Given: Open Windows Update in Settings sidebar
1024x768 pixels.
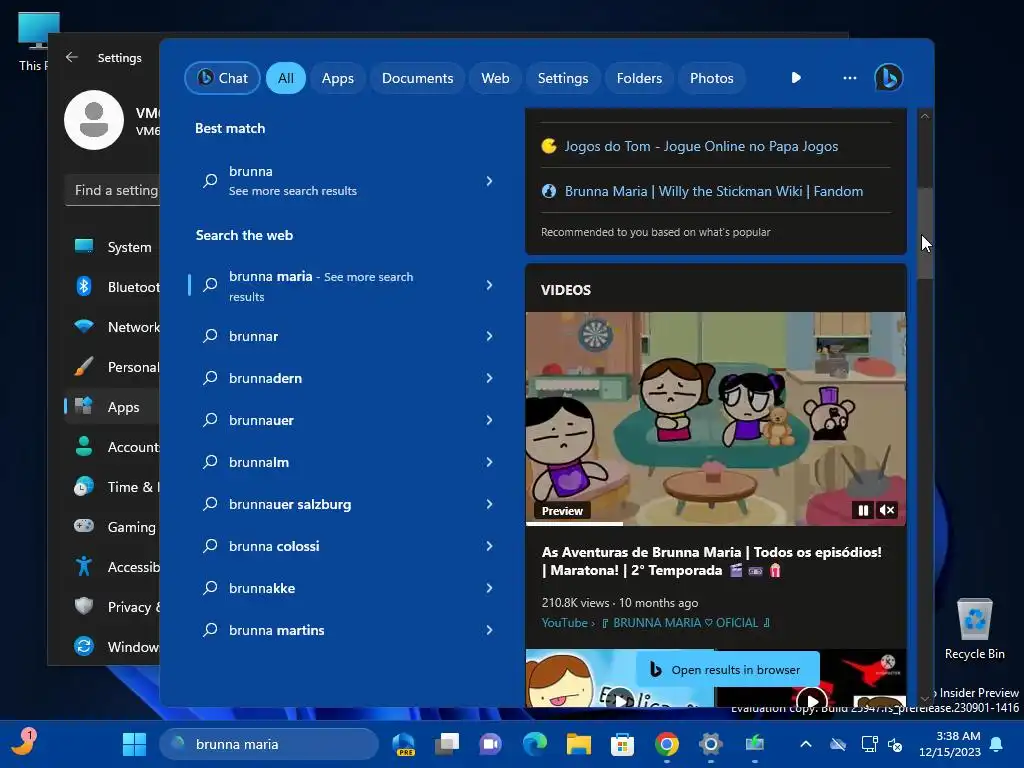Looking at the screenshot, I should click(112, 647).
